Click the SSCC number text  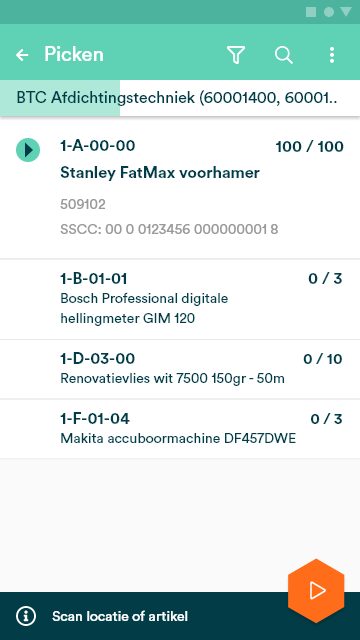tap(169, 229)
